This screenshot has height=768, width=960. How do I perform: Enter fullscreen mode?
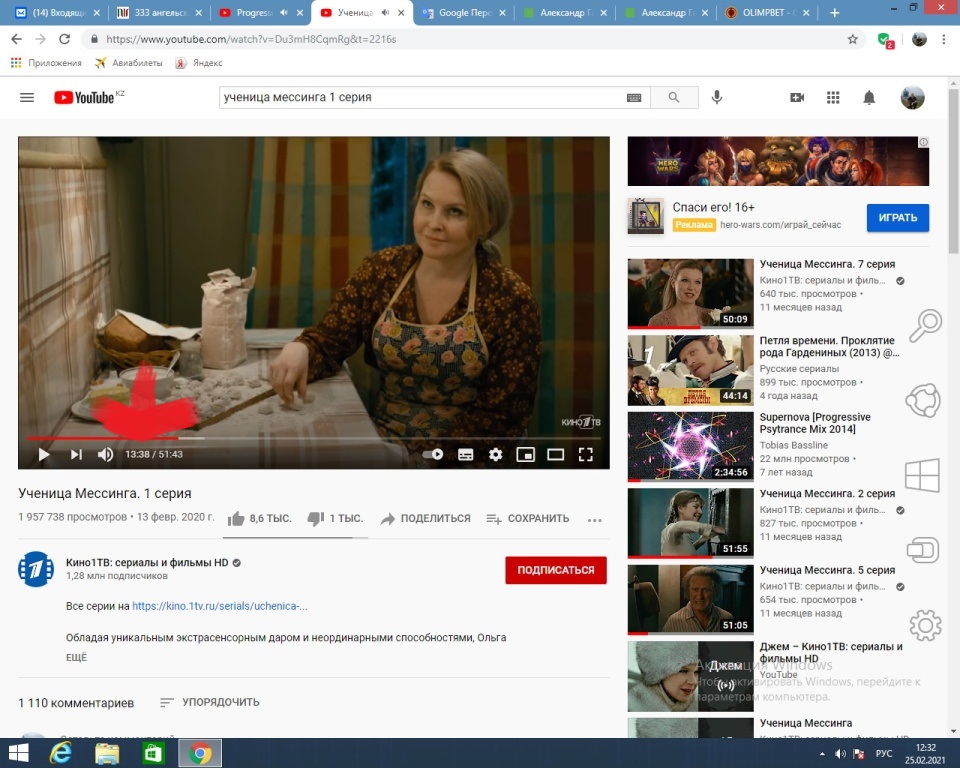tap(585, 454)
